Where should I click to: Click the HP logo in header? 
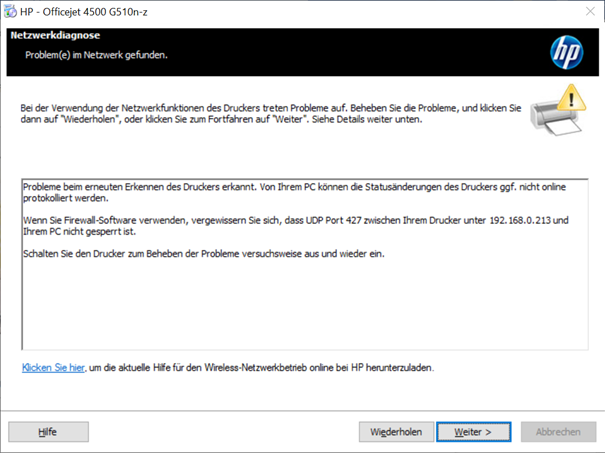point(566,52)
